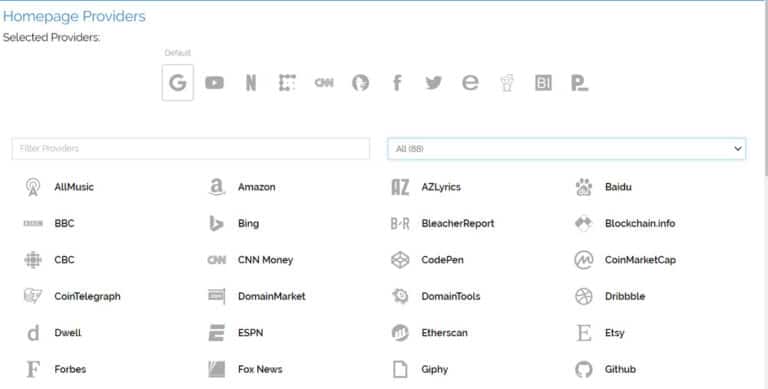Add the Dwell provider
Image resolution: width=768 pixels, height=389 pixels.
(53, 333)
